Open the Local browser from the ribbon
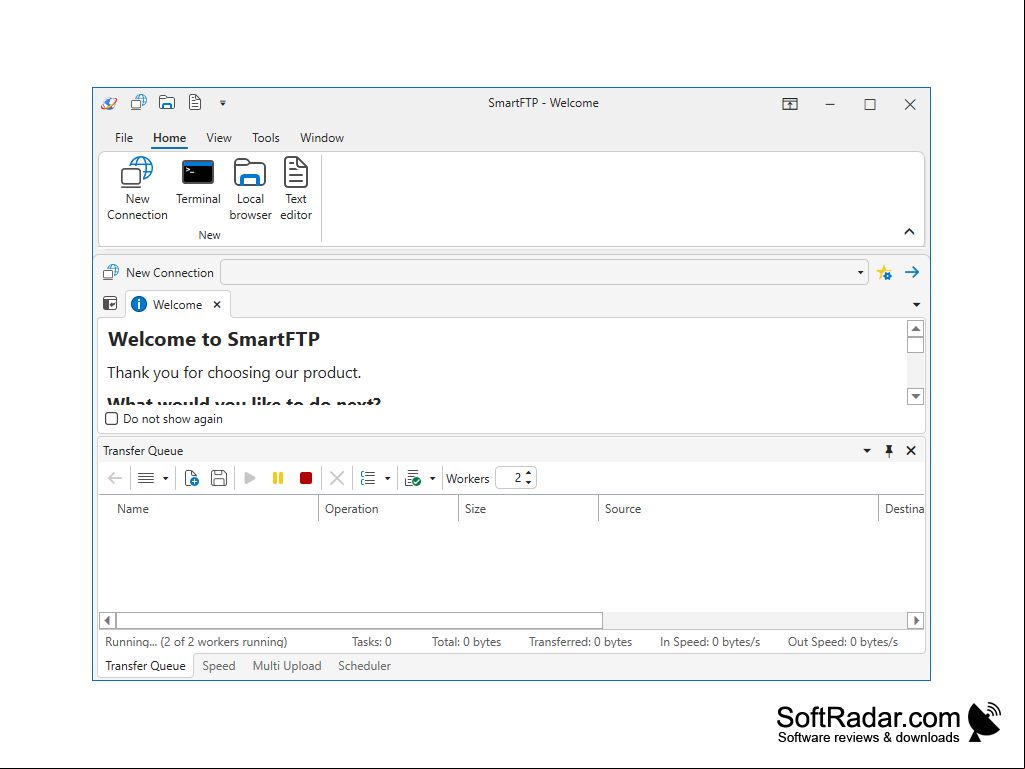The image size is (1025, 769). click(250, 189)
